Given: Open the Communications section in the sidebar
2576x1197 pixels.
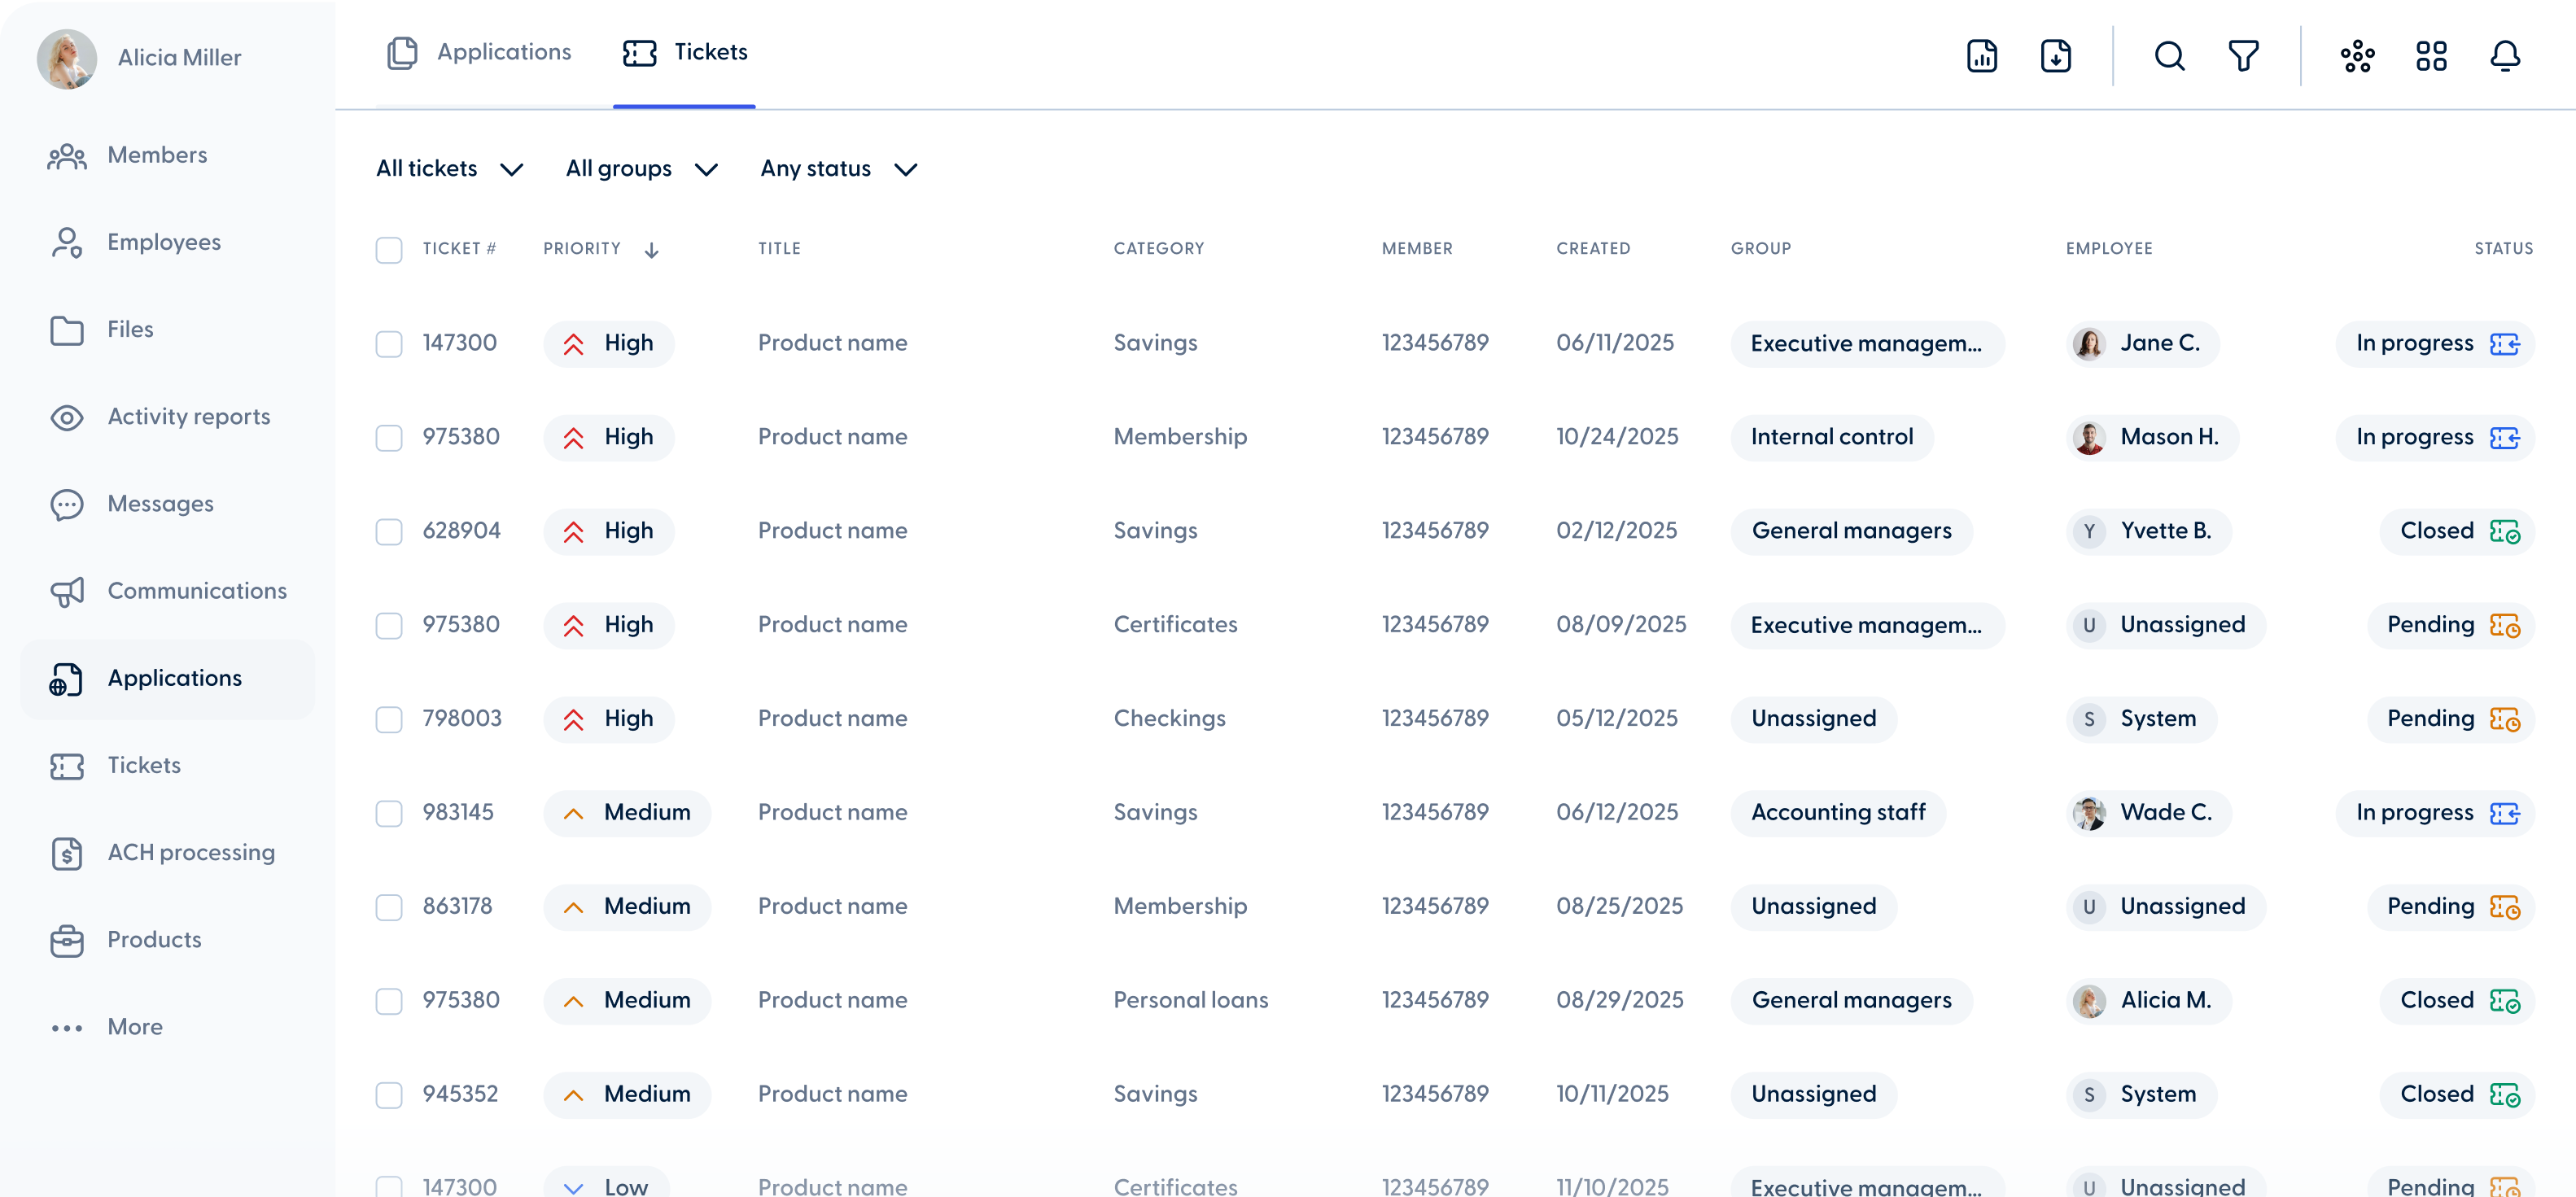Looking at the screenshot, I should [x=197, y=590].
